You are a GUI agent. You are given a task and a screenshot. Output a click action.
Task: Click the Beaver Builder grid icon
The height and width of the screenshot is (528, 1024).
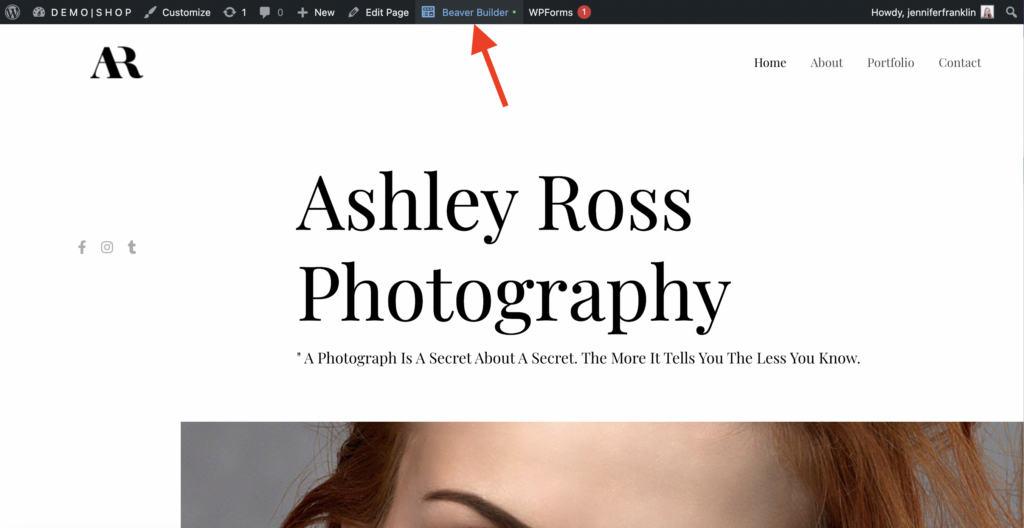pyautogui.click(x=428, y=12)
